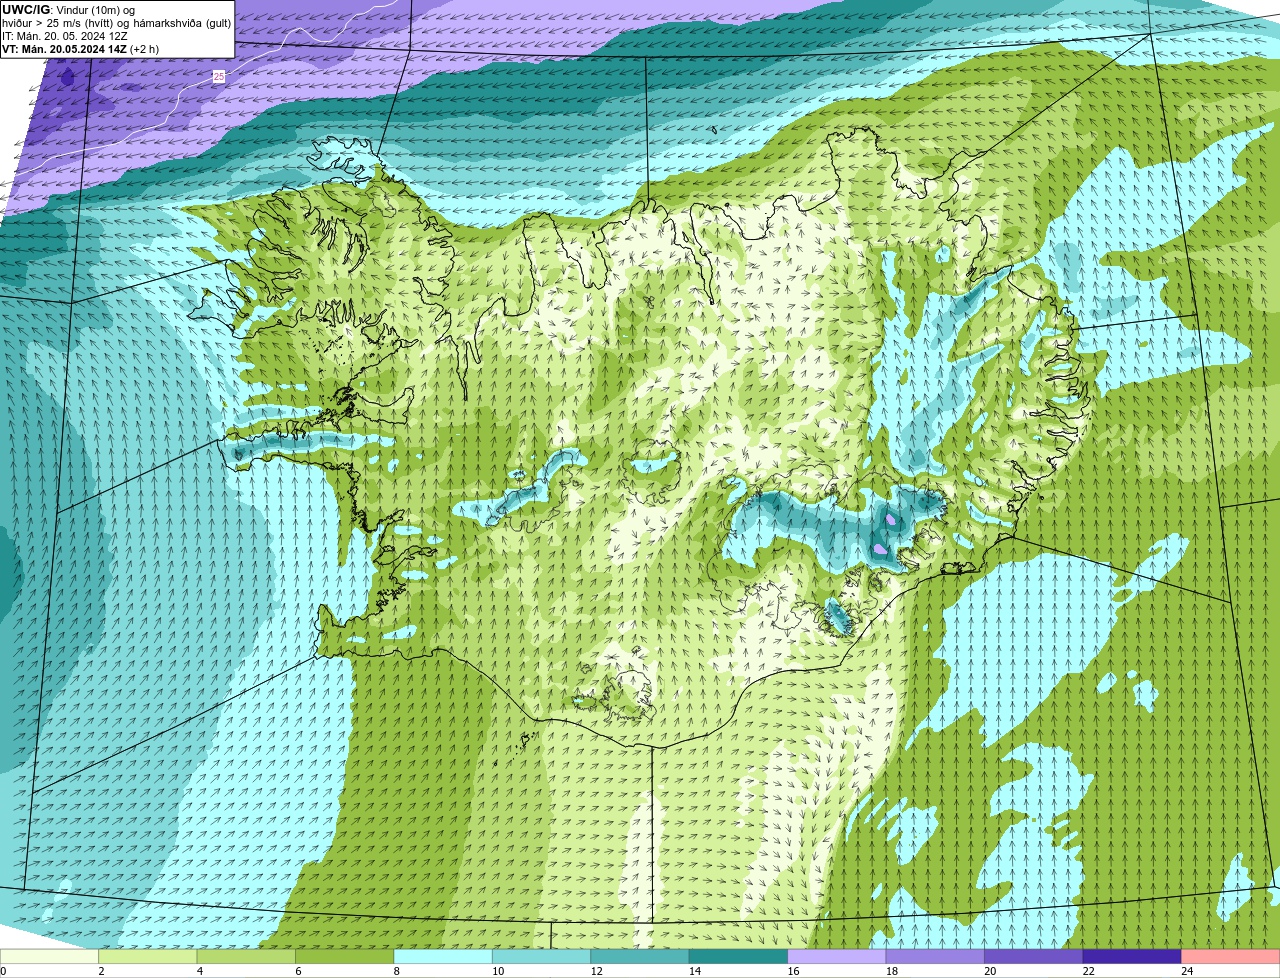
Task: Click the 12–14 m/s teal legend swatch
Action: [640, 956]
